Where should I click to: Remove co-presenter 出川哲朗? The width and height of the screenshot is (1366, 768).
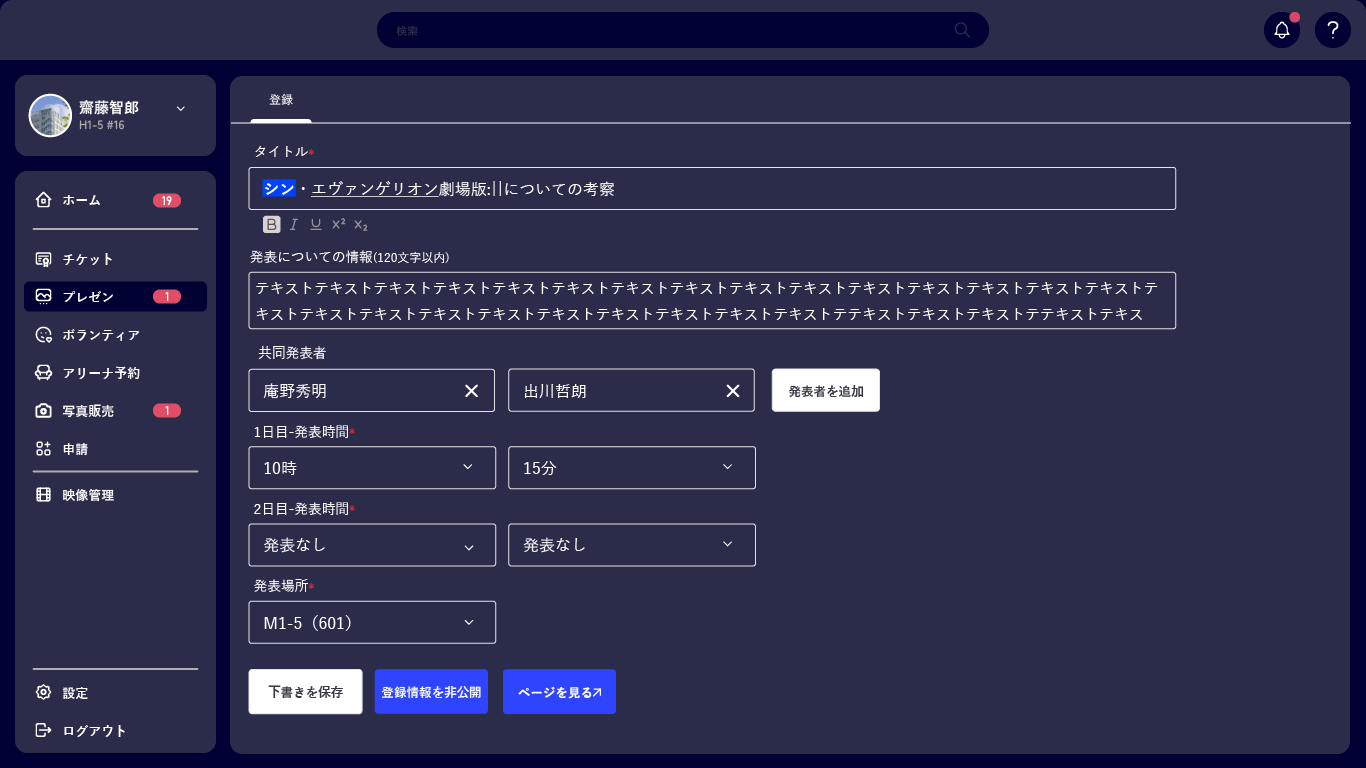point(732,390)
